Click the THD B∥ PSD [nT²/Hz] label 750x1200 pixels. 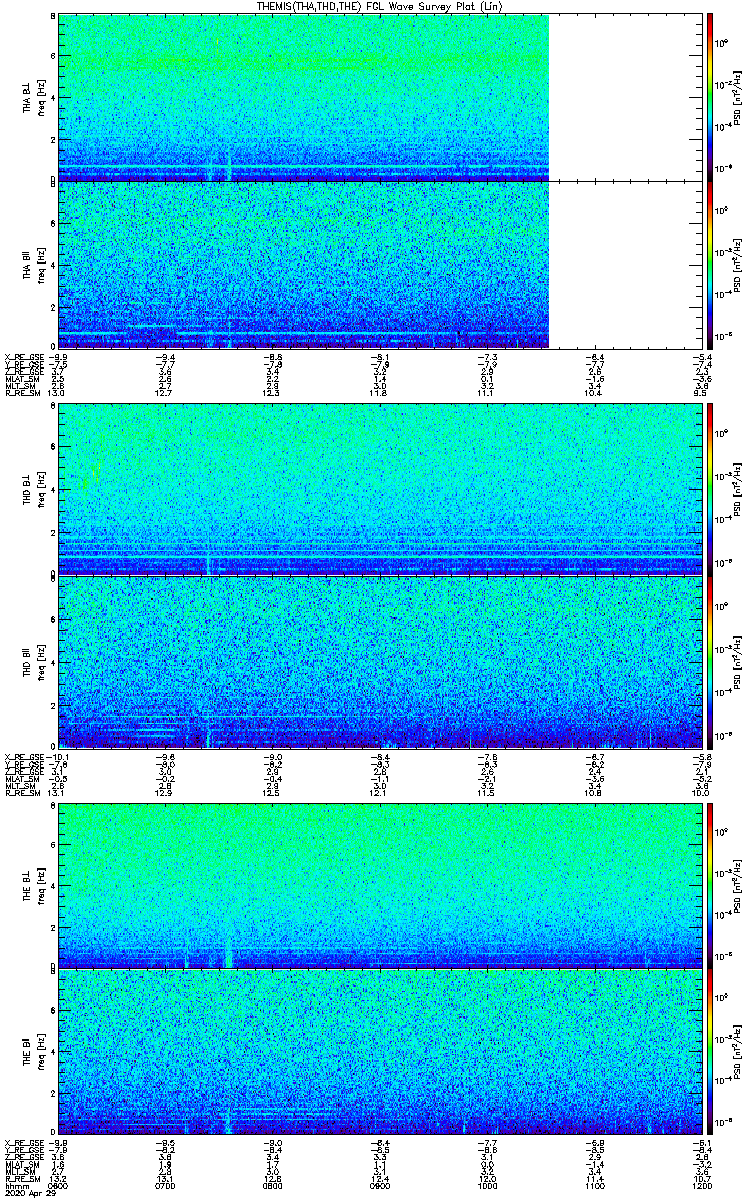click(x=737, y=661)
